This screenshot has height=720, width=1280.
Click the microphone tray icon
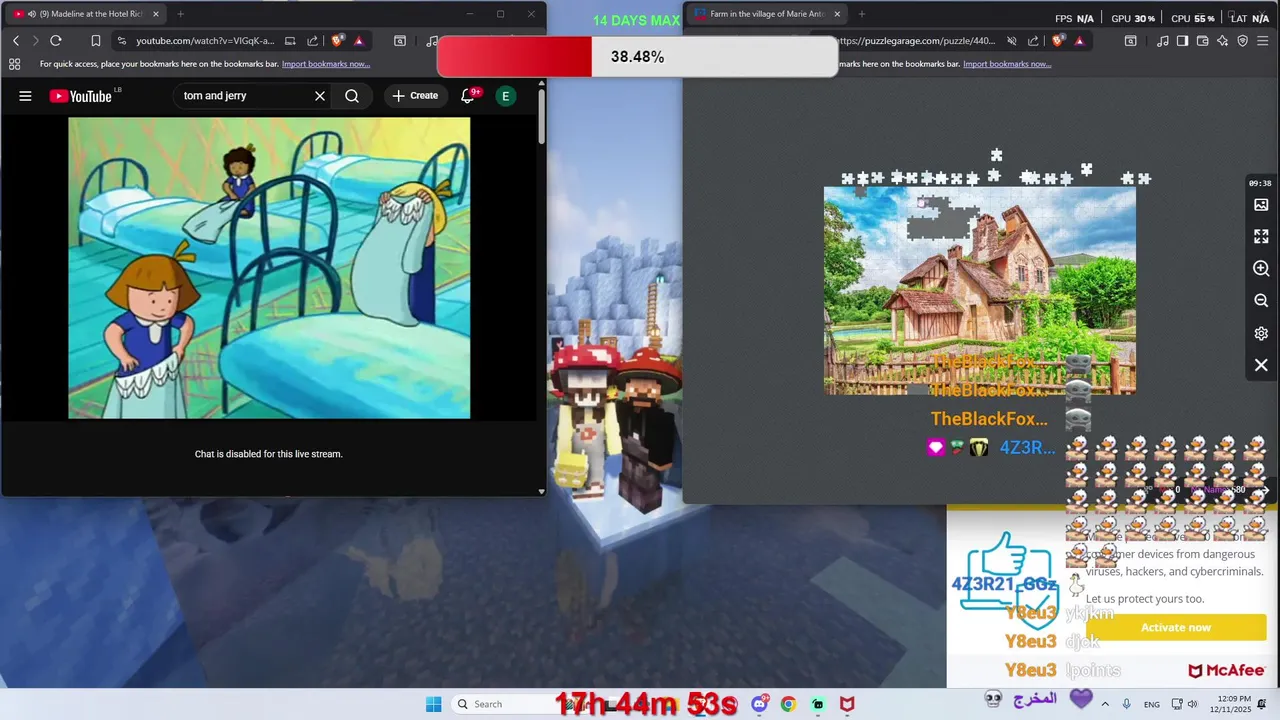point(1127,704)
